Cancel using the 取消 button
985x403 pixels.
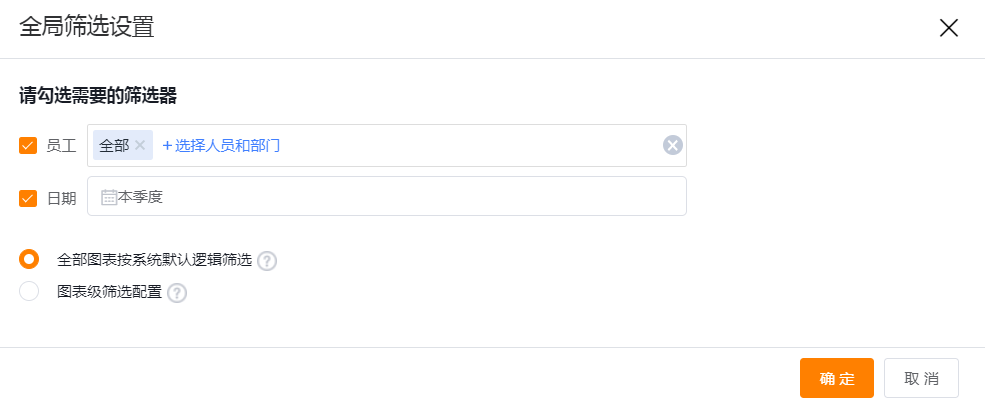[921, 378]
